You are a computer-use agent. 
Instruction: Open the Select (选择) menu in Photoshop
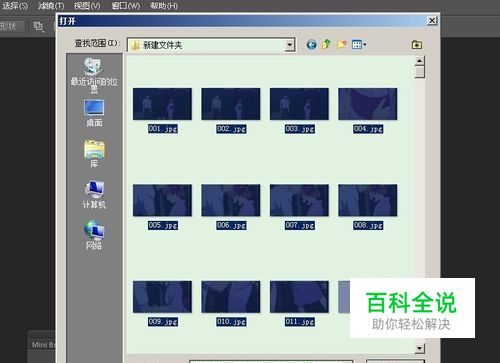tap(15, 6)
